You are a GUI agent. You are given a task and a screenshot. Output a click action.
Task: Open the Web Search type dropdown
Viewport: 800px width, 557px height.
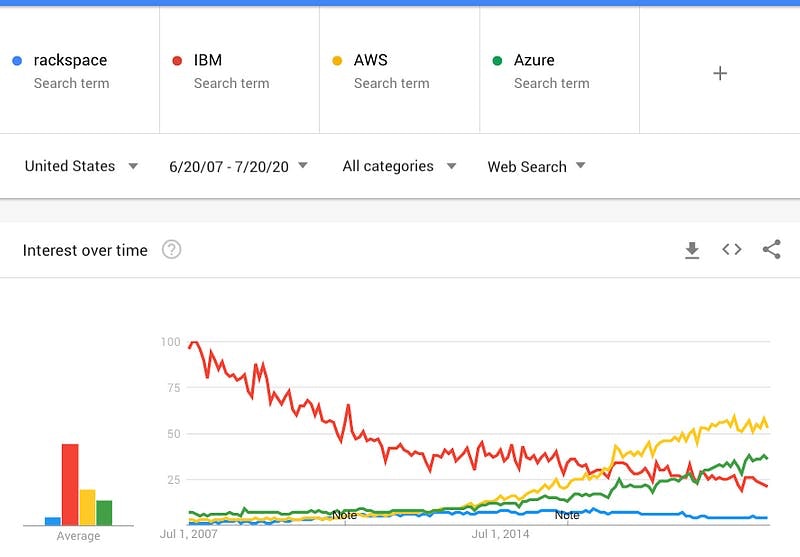[x=537, y=166]
